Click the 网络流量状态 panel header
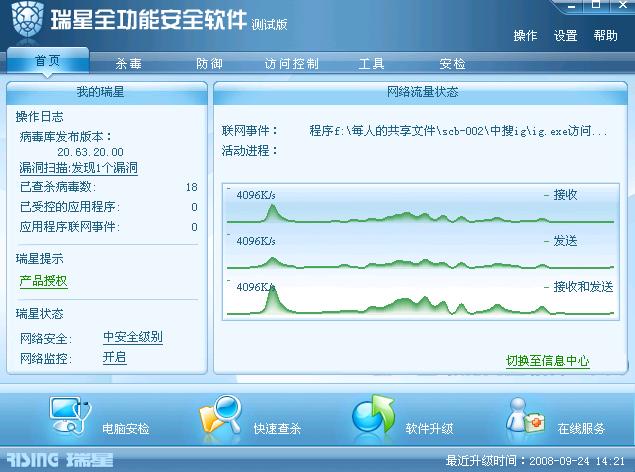Image resolution: width=635 pixels, height=472 pixels. (x=420, y=92)
